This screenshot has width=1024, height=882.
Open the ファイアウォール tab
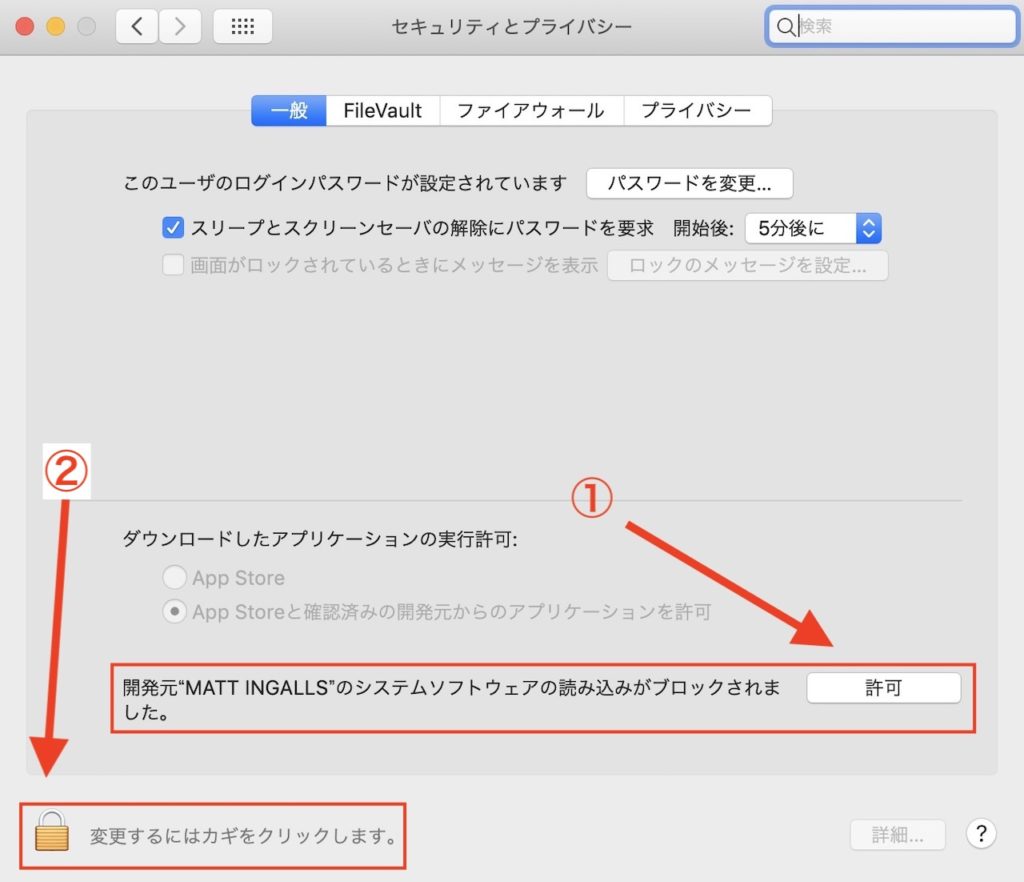tap(530, 110)
